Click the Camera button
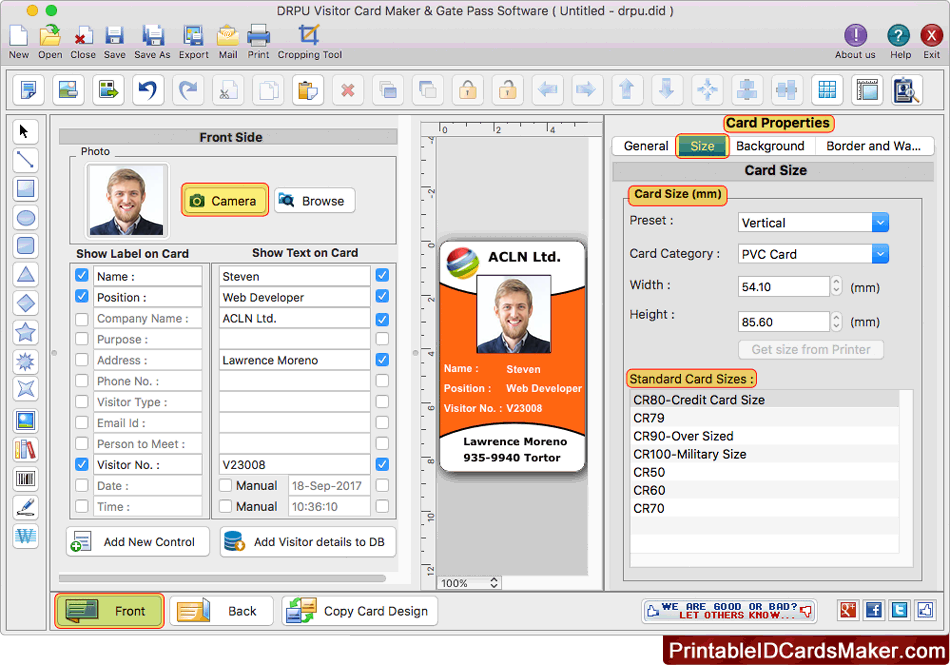The image size is (950, 665). click(x=225, y=200)
